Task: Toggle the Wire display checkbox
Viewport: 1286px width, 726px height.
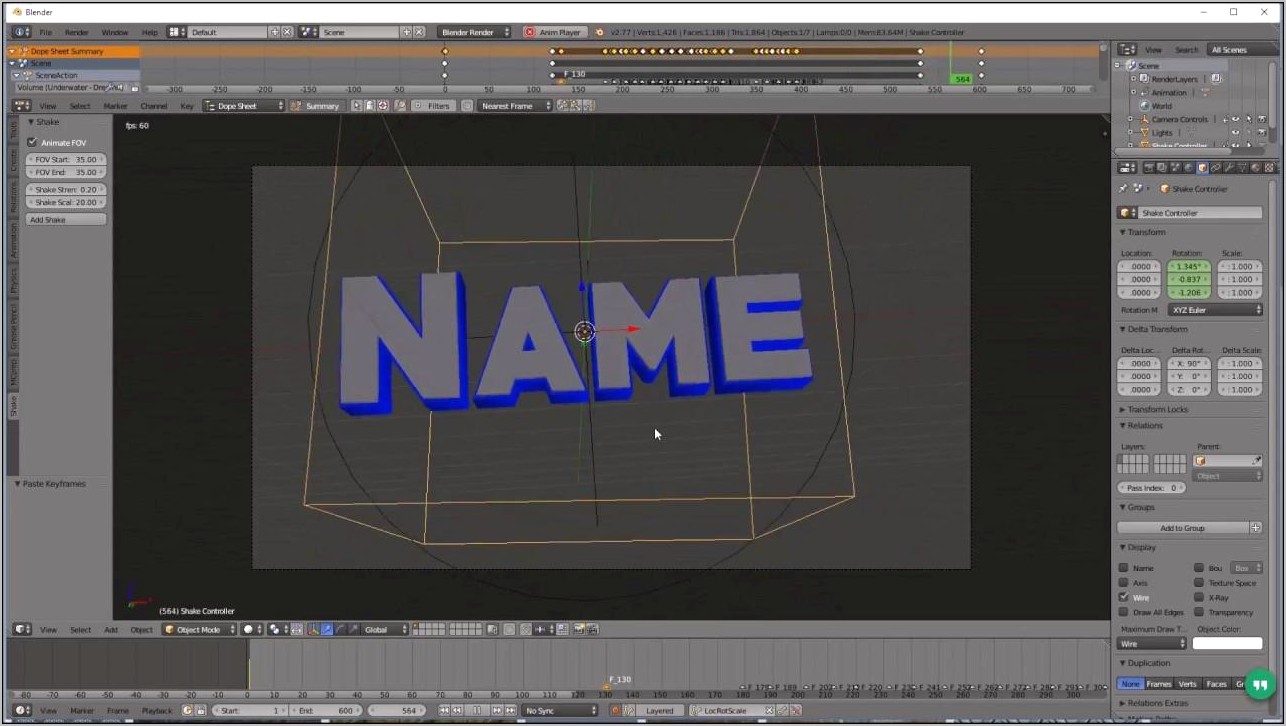Action: 1124,597
